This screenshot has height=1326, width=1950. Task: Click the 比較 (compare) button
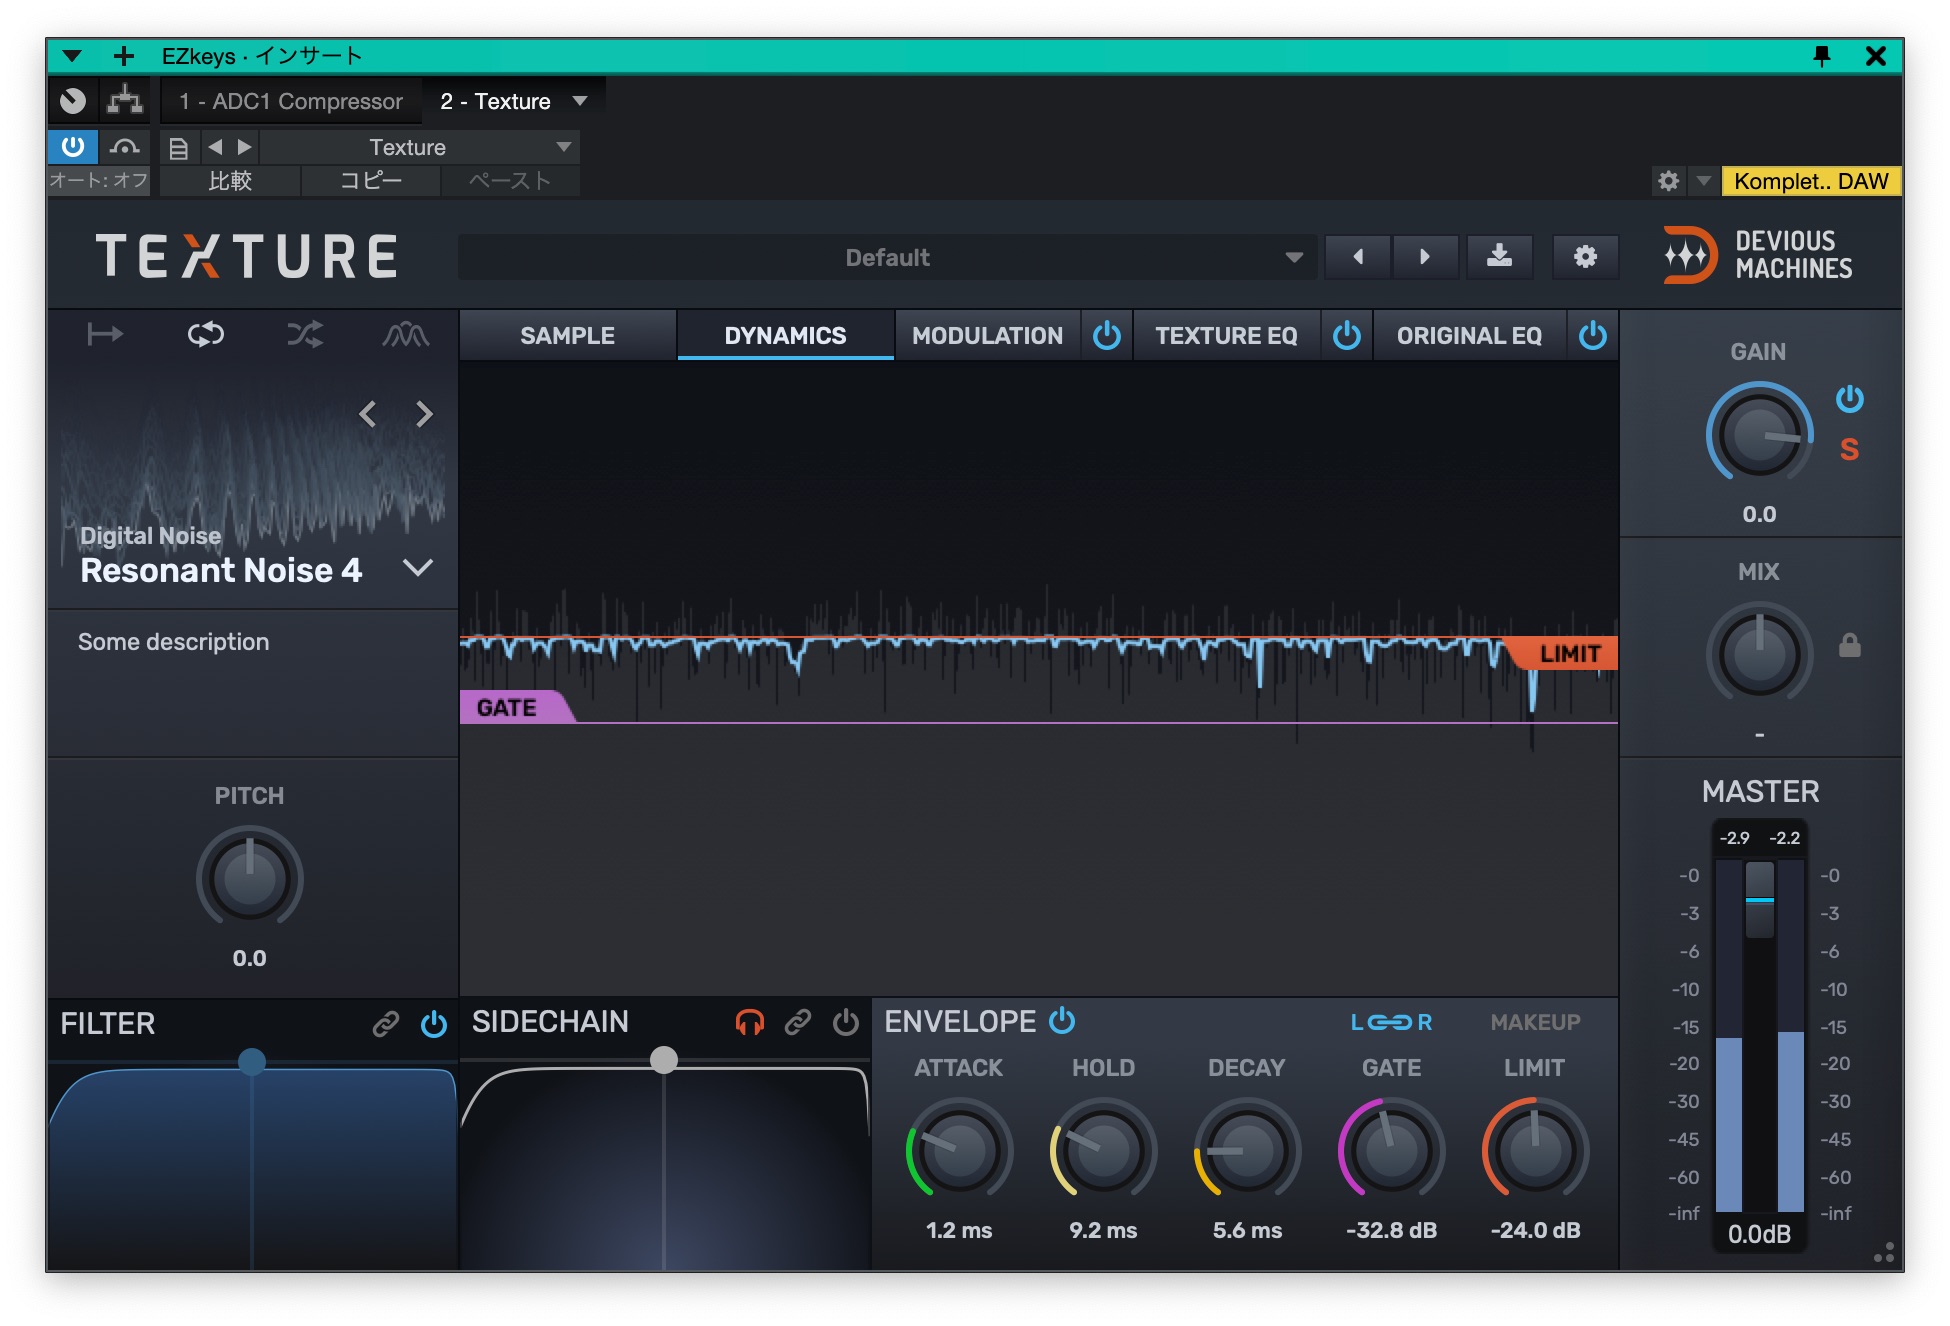[x=230, y=181]
